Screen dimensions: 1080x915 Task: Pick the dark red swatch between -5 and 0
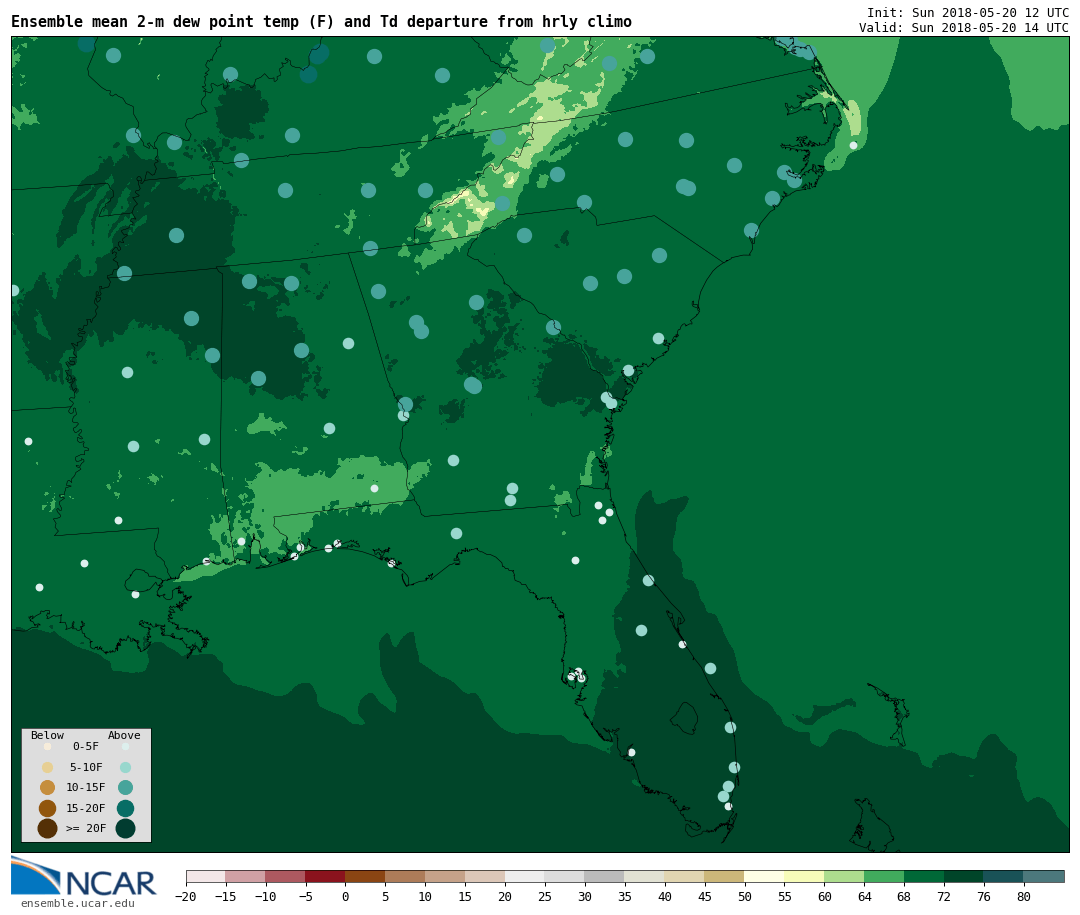(325, 876)
